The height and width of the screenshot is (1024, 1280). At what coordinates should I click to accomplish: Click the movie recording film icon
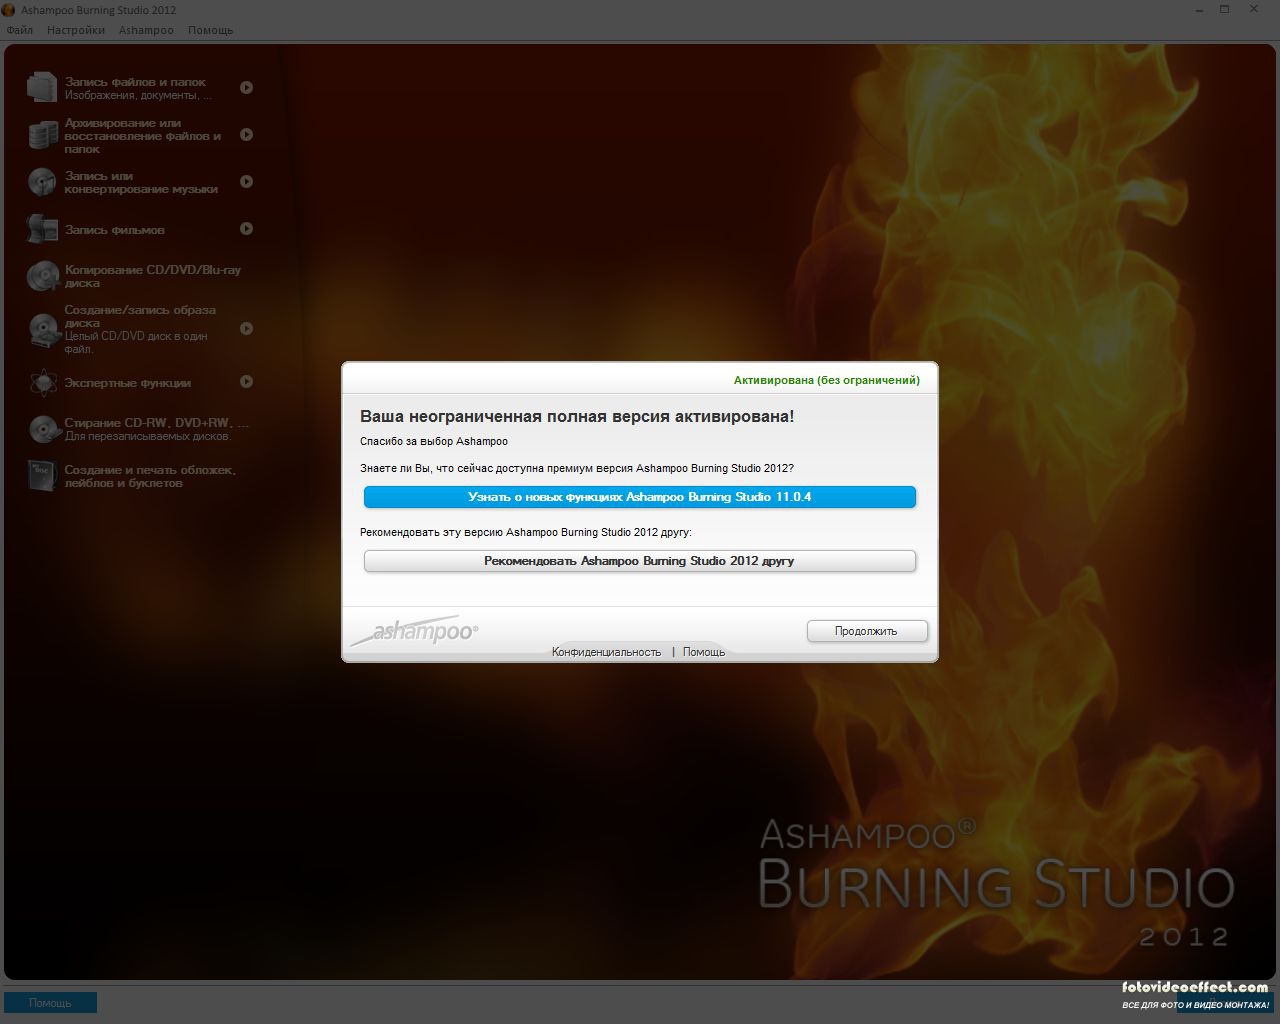(42, 229)
